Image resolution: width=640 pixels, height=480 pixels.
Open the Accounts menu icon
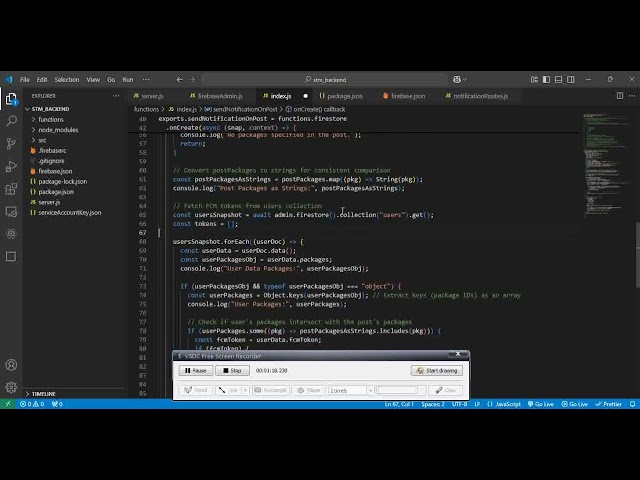11,364
